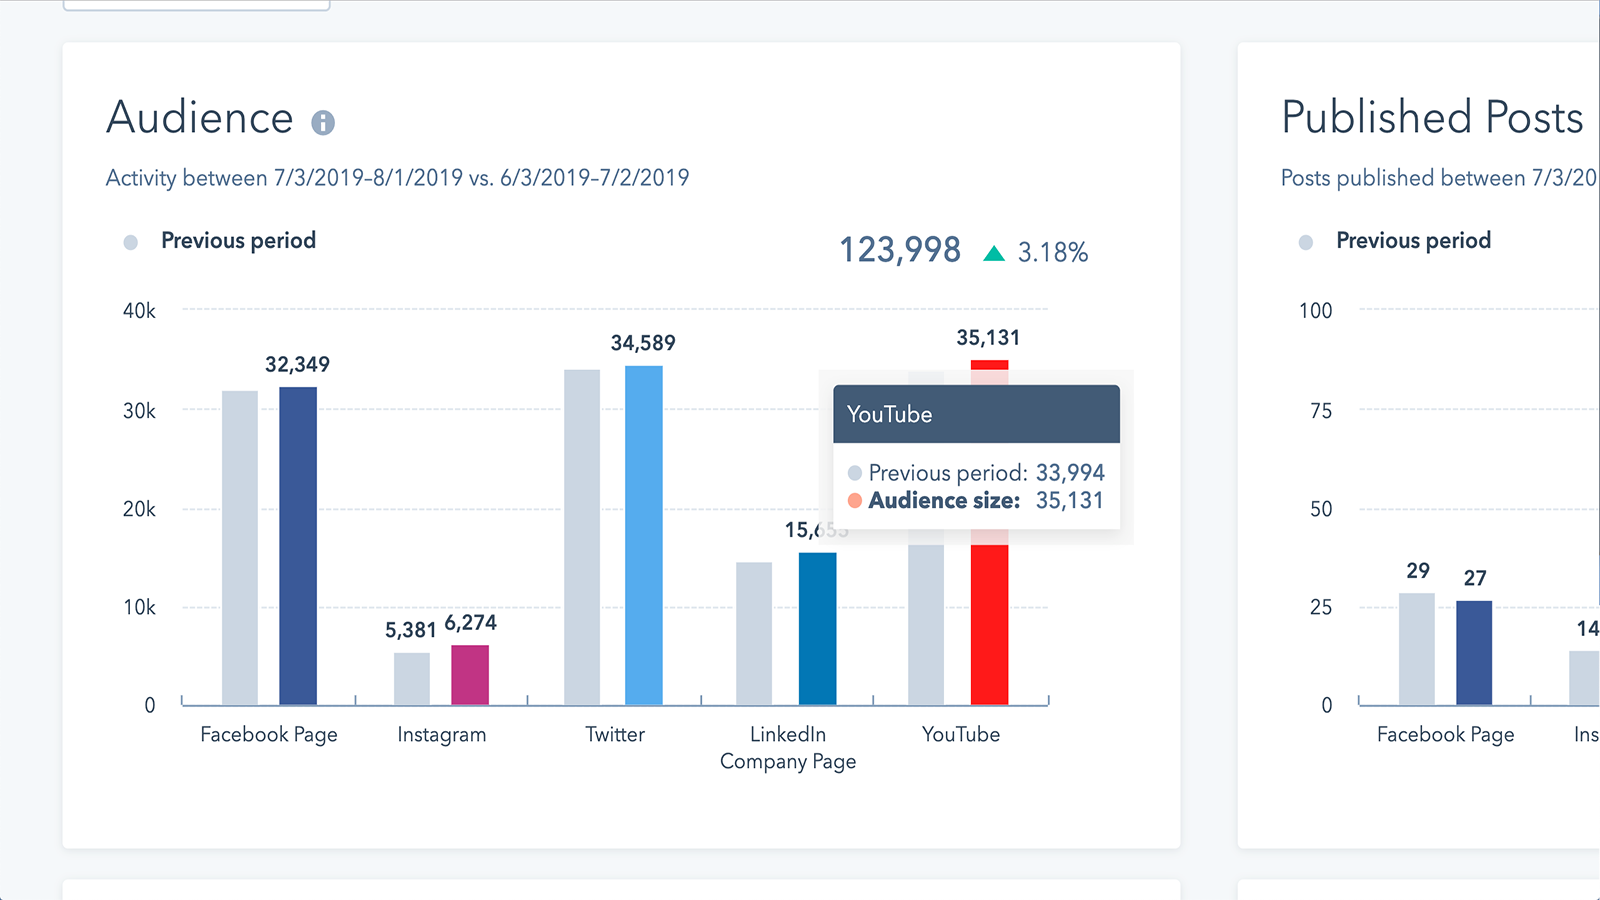
Task: Click the total audience value 123,998
Action: coord(898,250)
